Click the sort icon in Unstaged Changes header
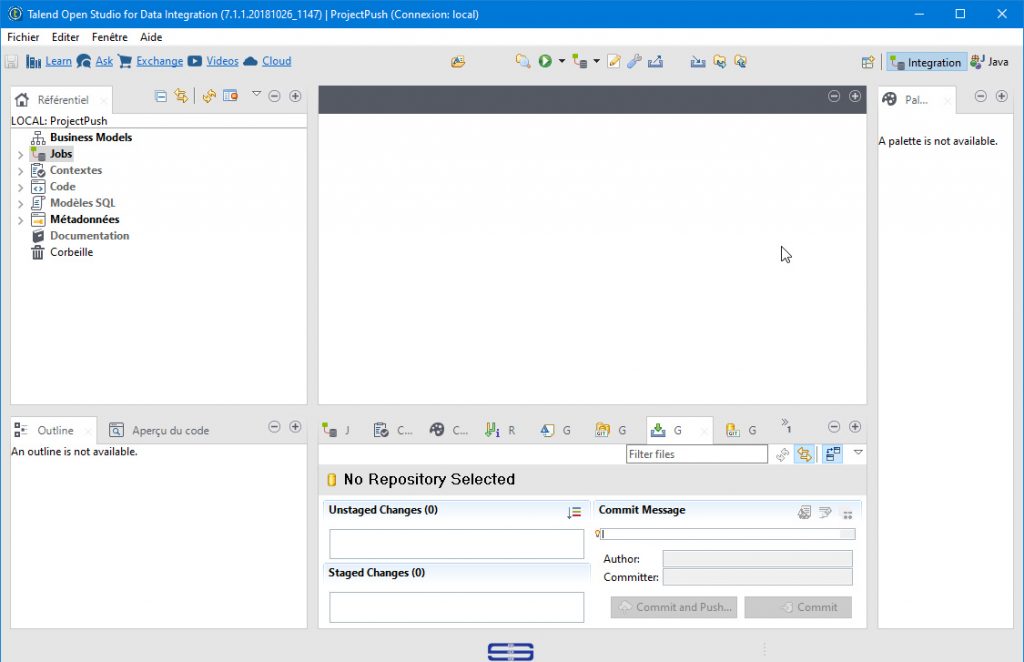 pos(574,512)
